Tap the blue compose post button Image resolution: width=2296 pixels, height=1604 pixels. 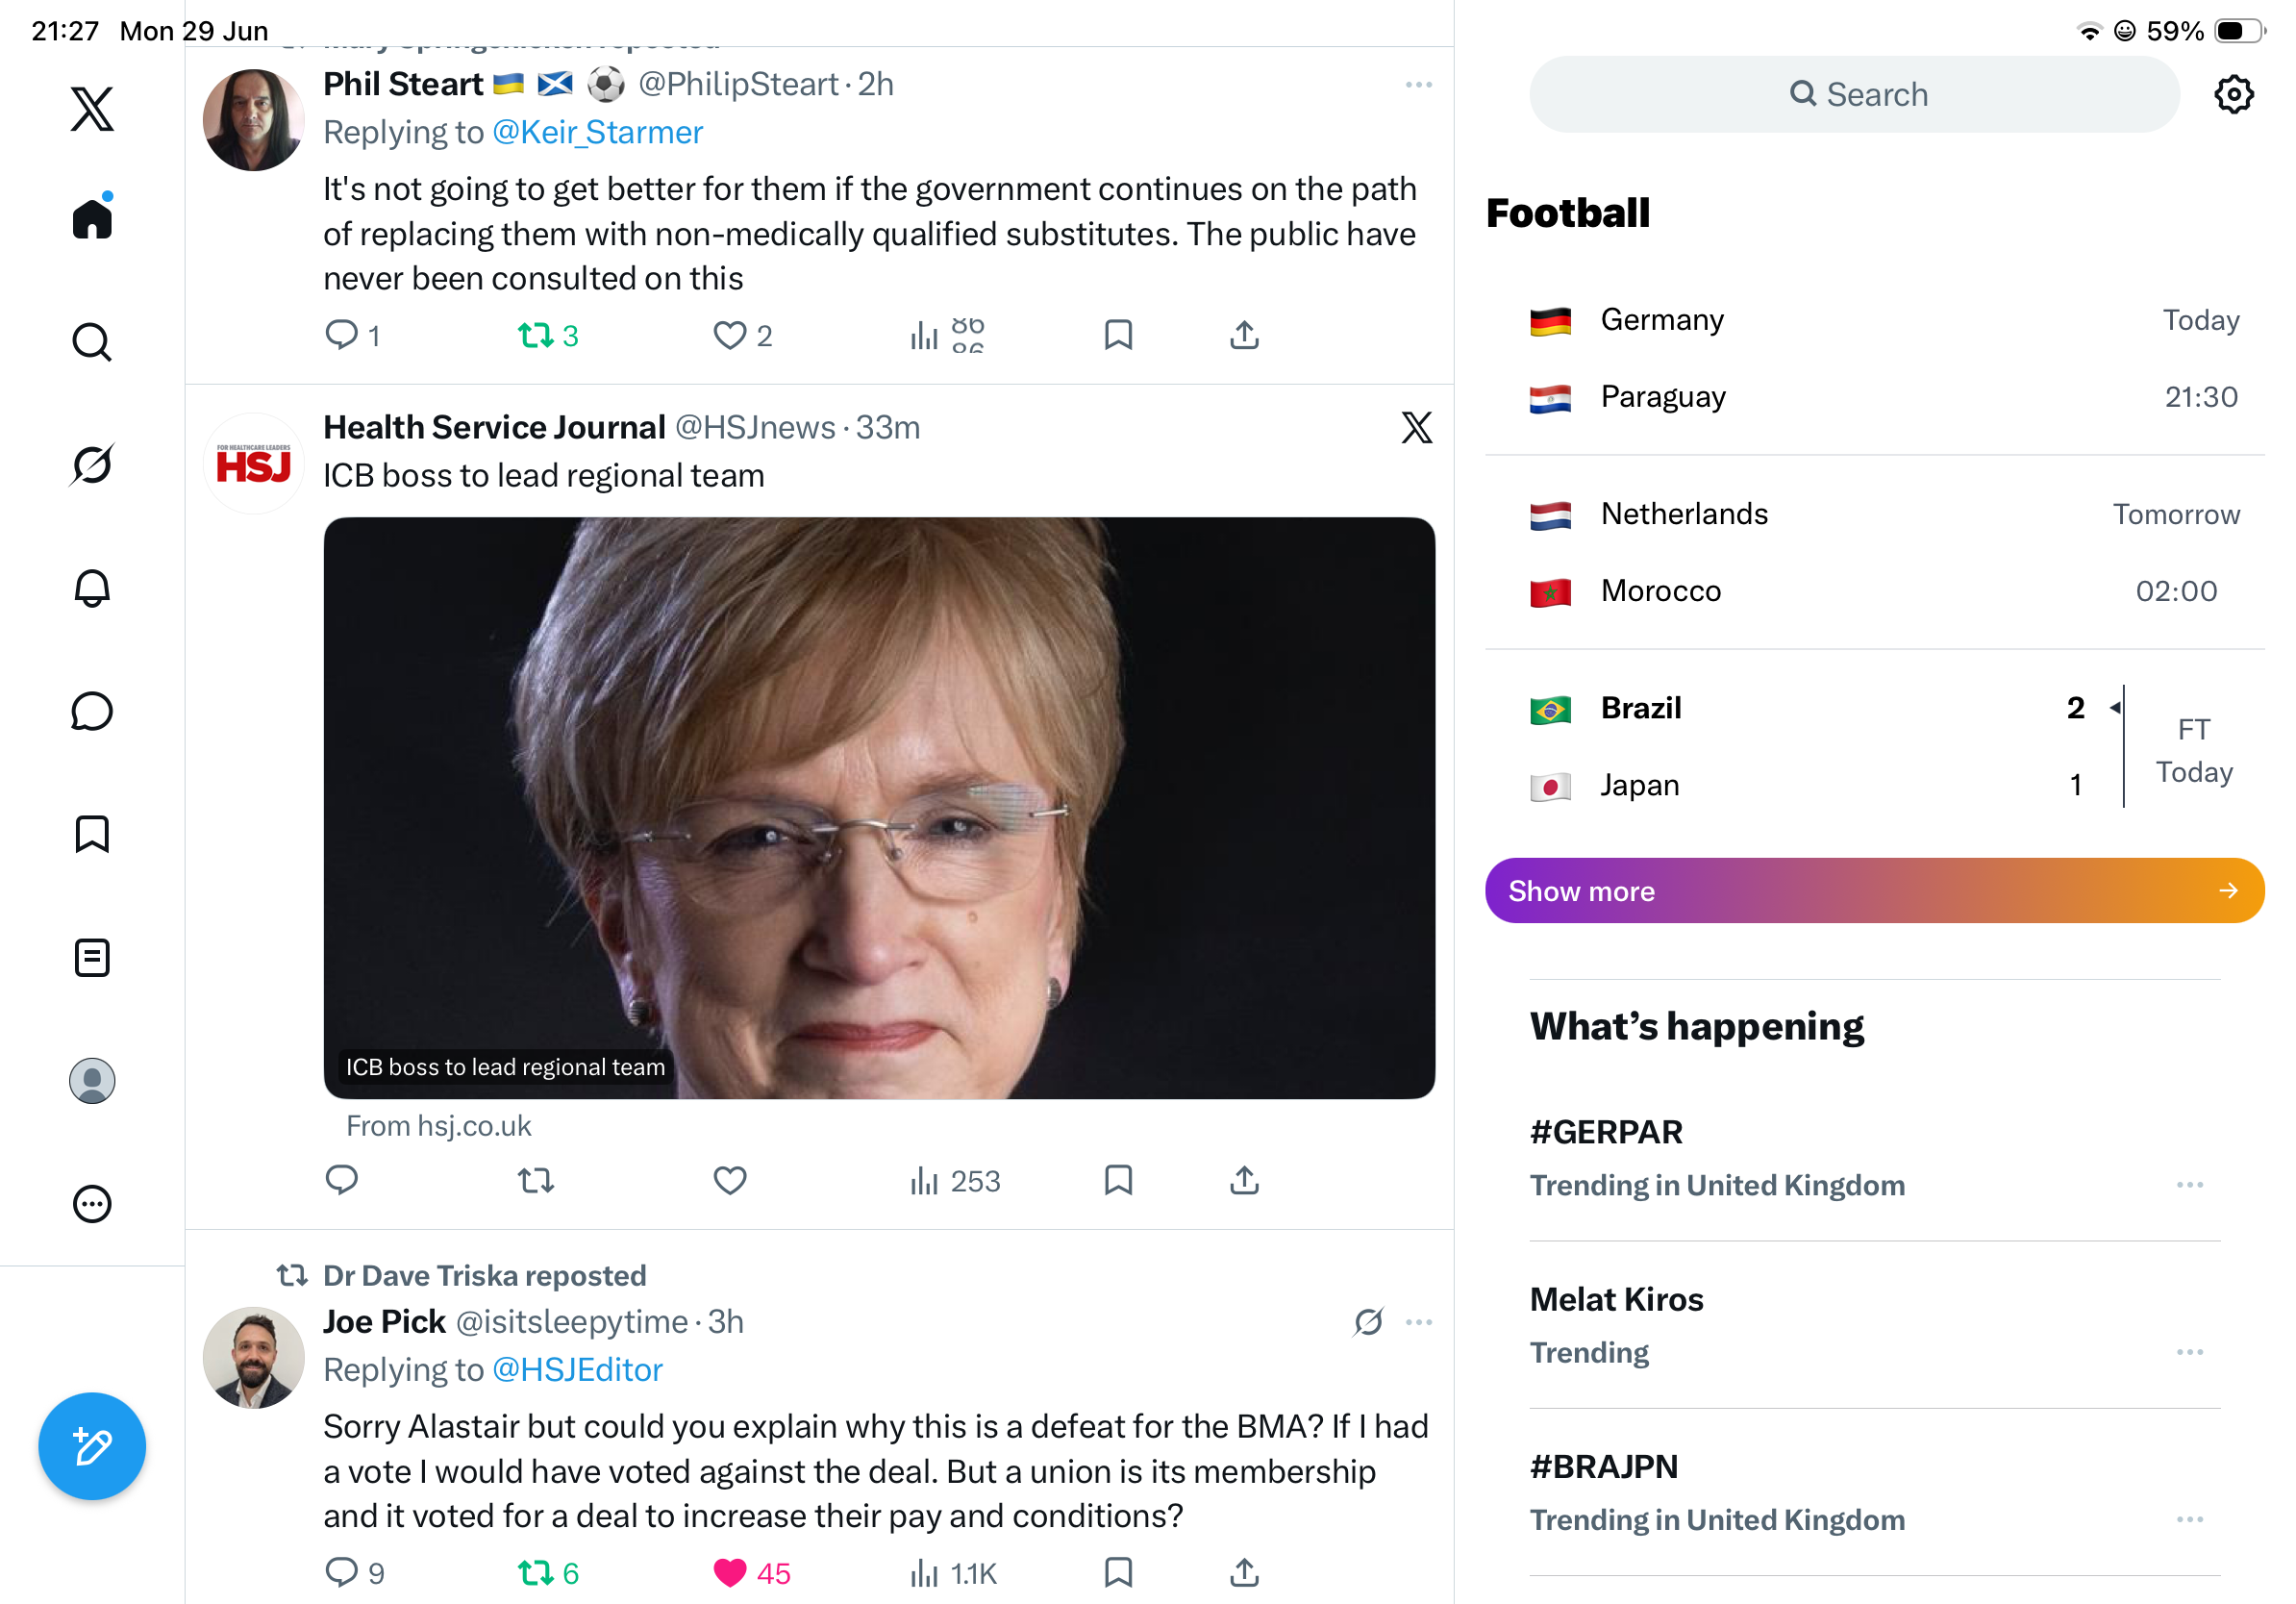click(92, 1445)
